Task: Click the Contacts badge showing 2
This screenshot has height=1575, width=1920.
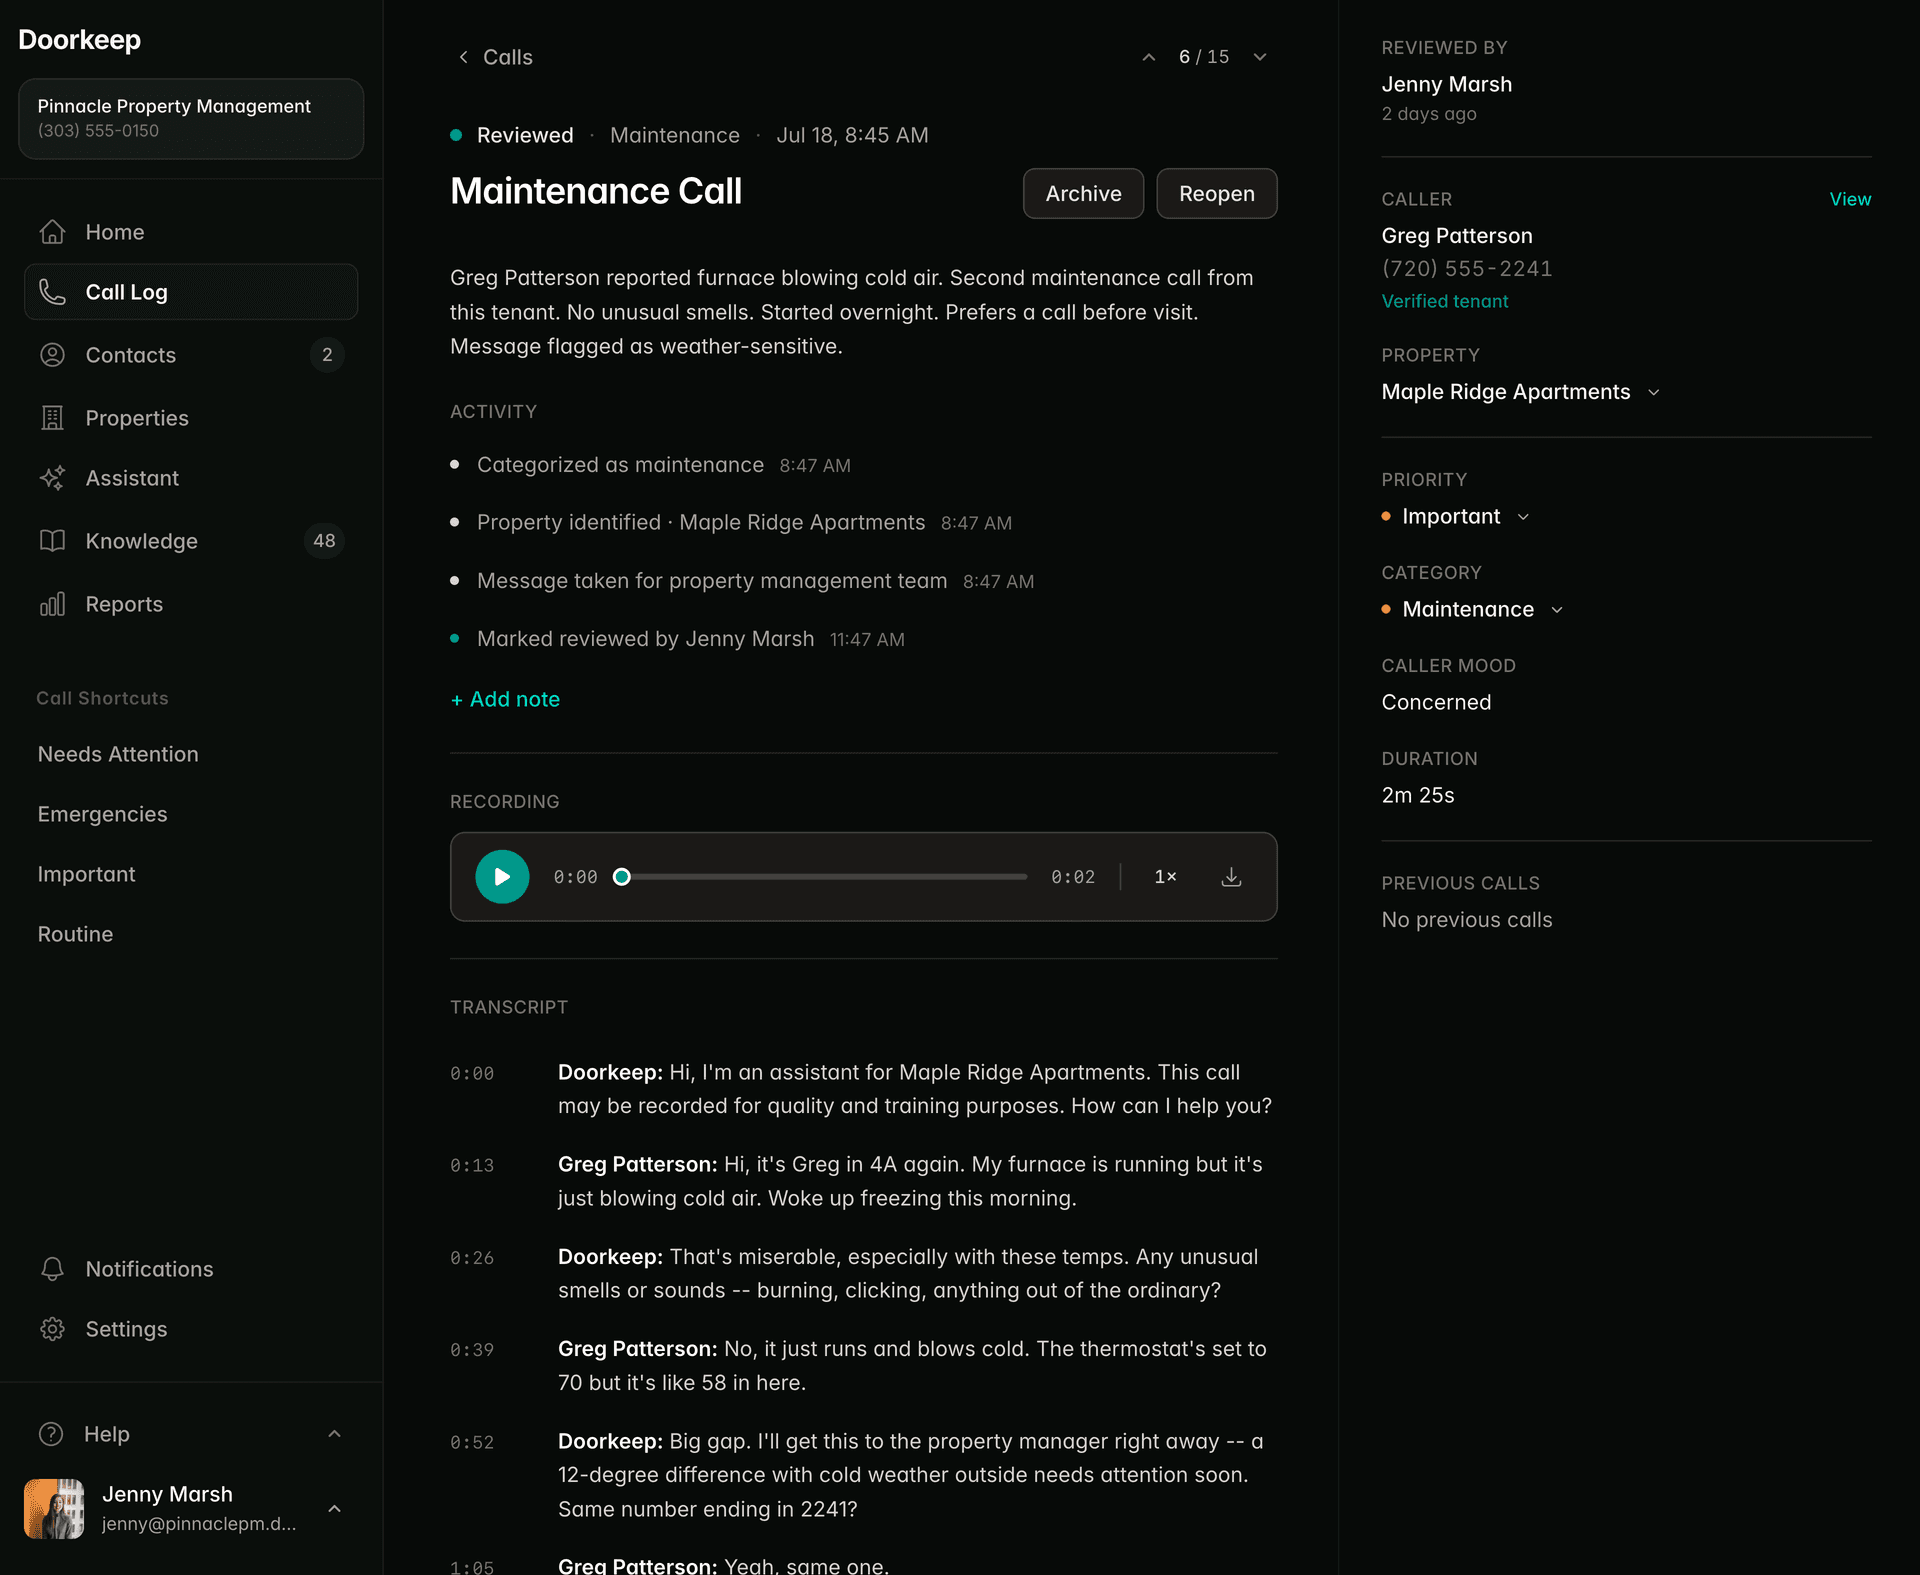Action: pos(327,355)
